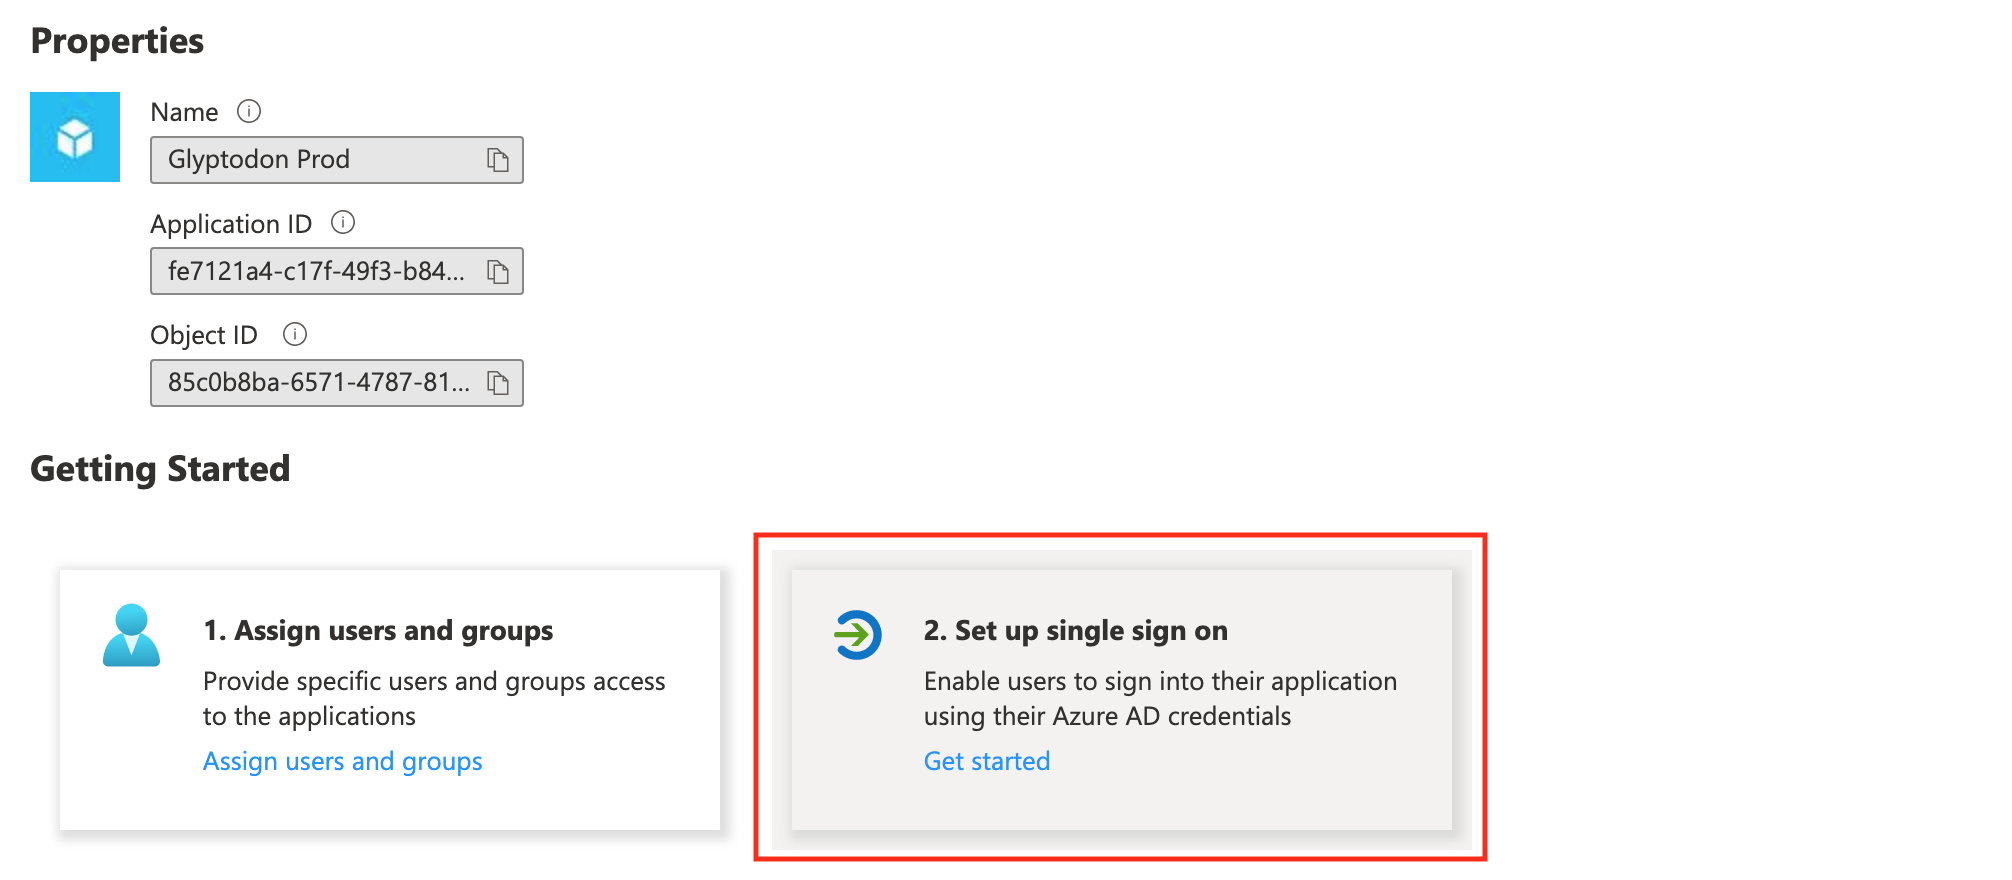Click the user icon in the Assign card

[131, 635]
